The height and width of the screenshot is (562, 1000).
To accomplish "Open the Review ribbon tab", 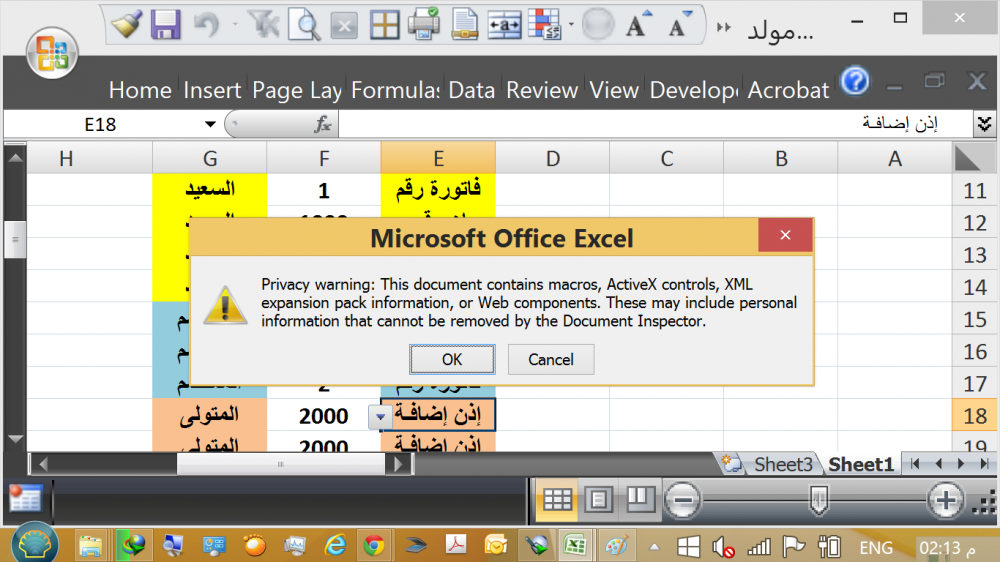I will click(542, 90).
